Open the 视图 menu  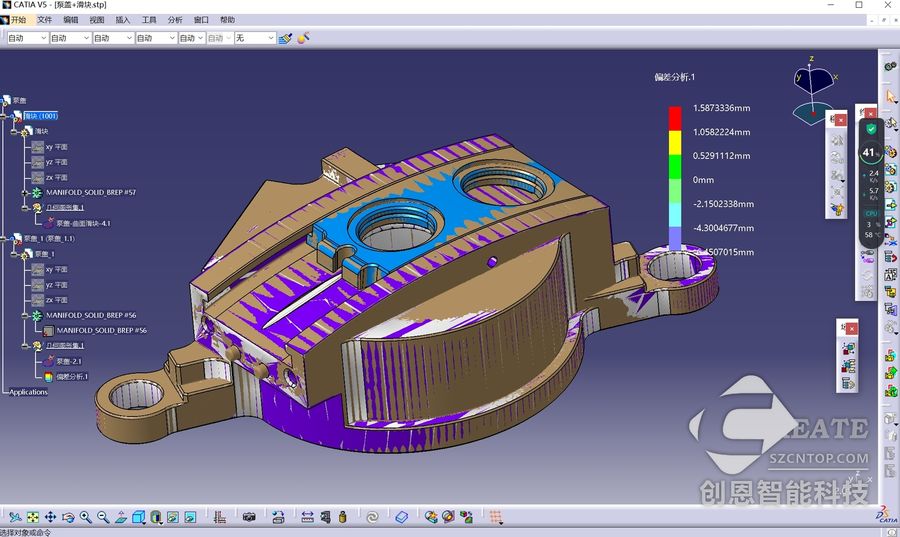tap(97, 20)
